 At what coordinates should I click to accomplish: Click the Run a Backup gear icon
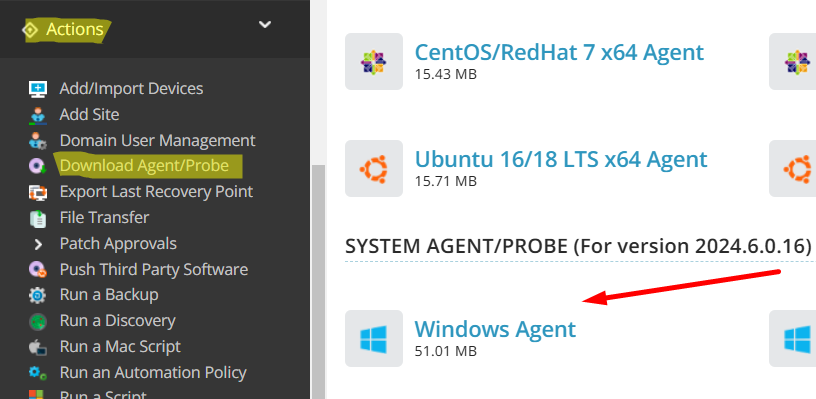pos(37,295)
